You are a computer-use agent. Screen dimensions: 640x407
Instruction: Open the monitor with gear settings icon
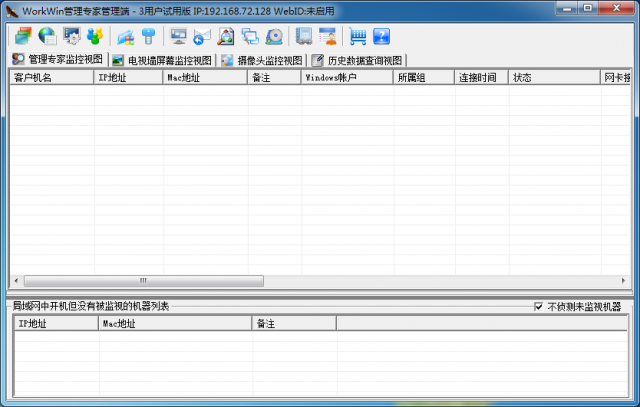click(72, 36)
